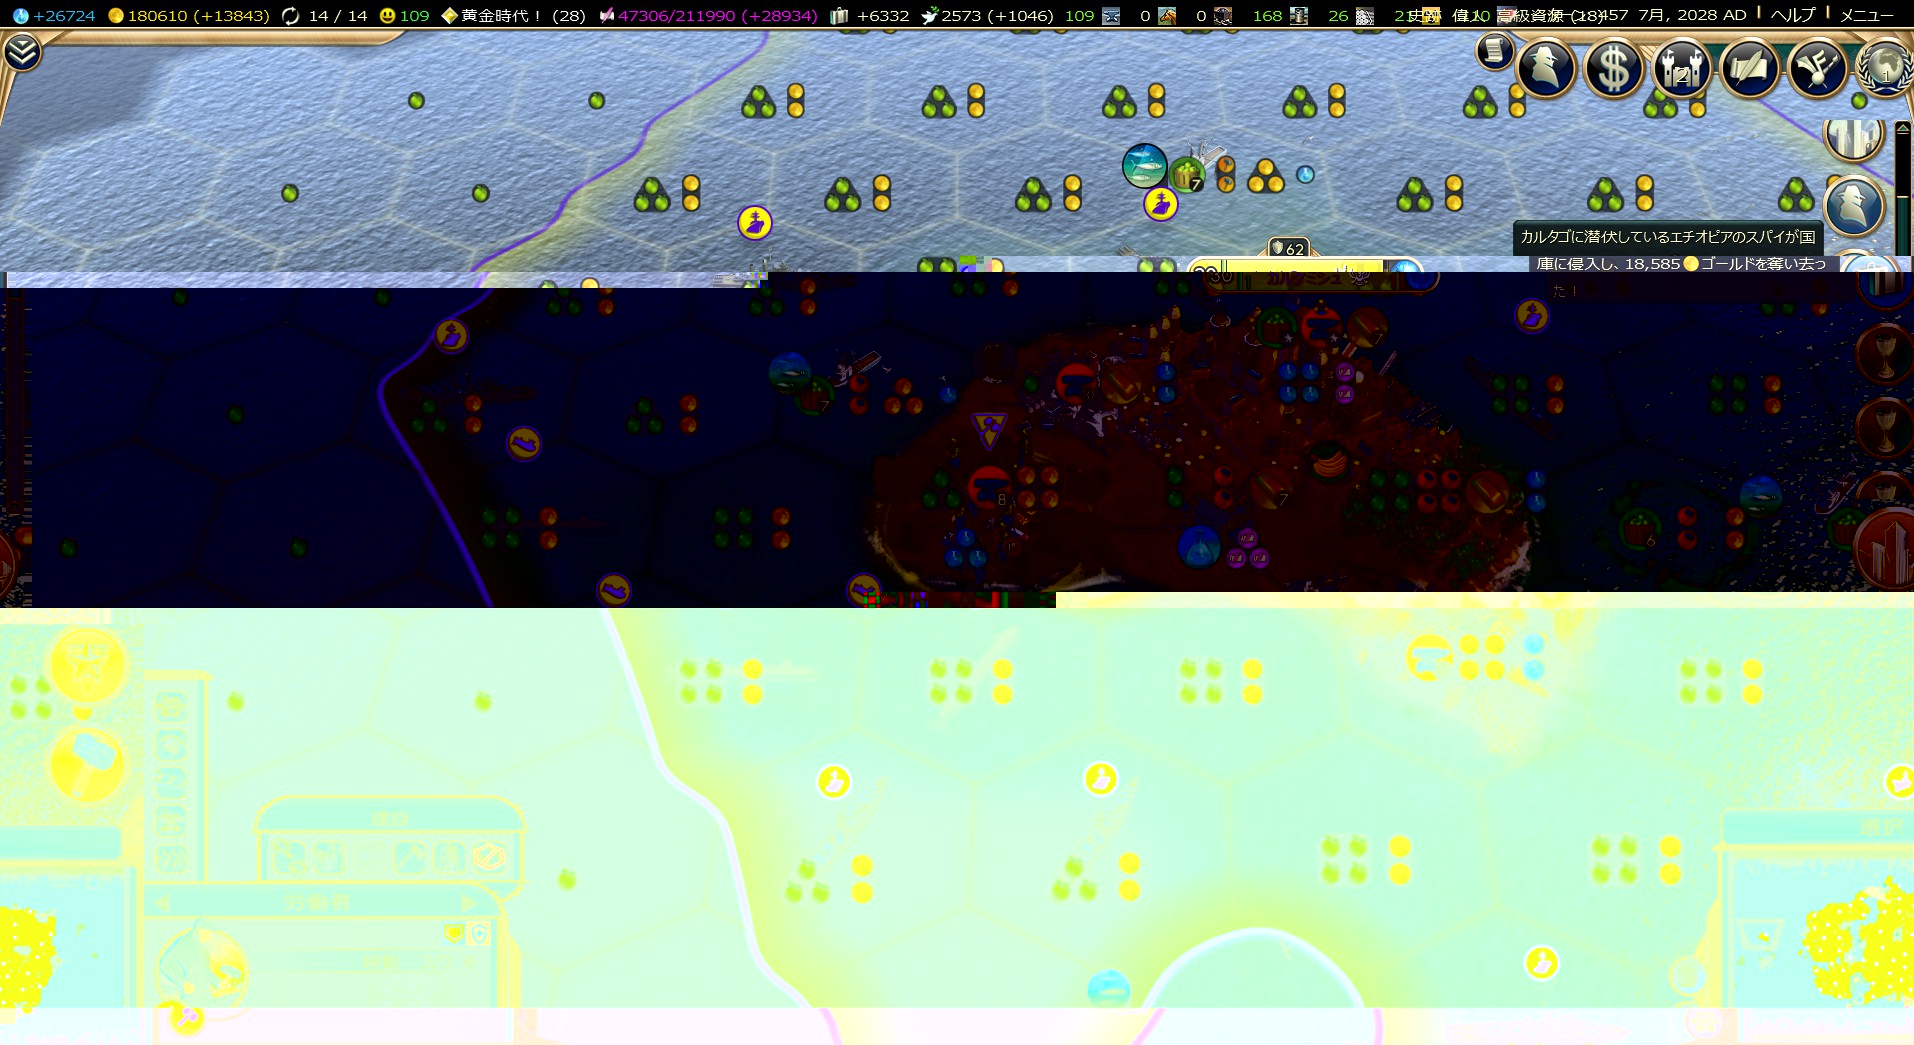Image resolution: width=1914 pixels, height=1045 pixels.
Task: Click the tourism value +6332
Action: (870, 16)
